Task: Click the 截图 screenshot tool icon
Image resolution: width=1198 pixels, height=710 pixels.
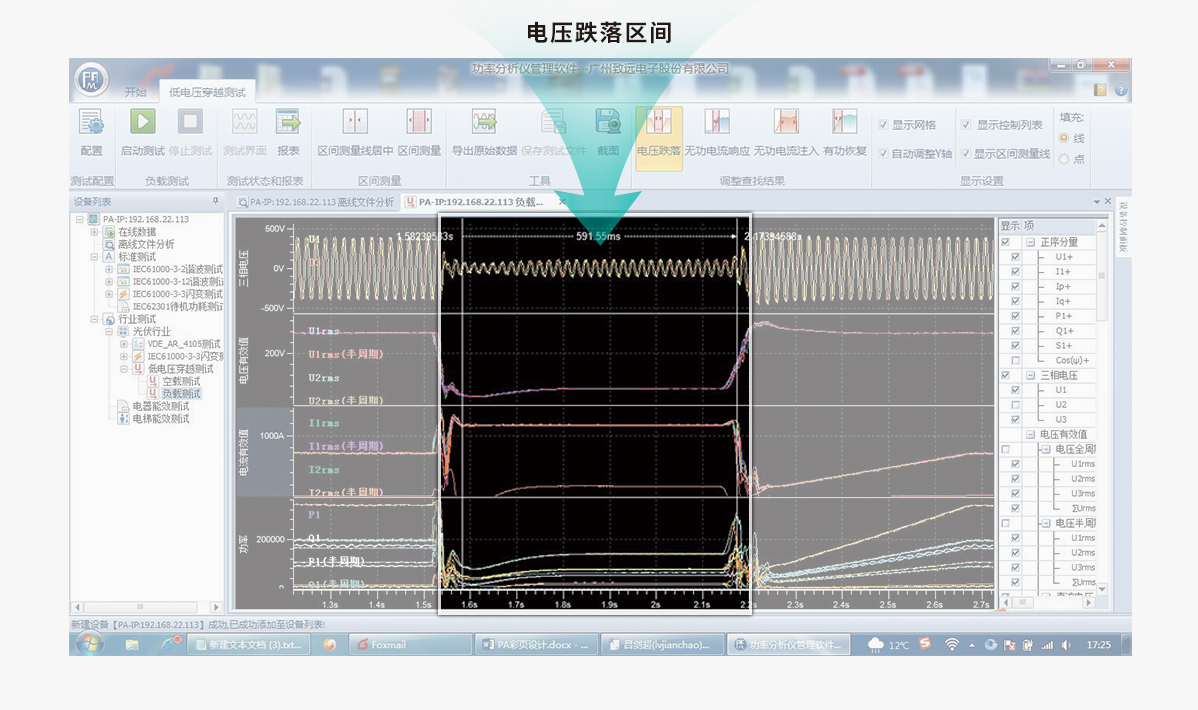Action: 608,123
